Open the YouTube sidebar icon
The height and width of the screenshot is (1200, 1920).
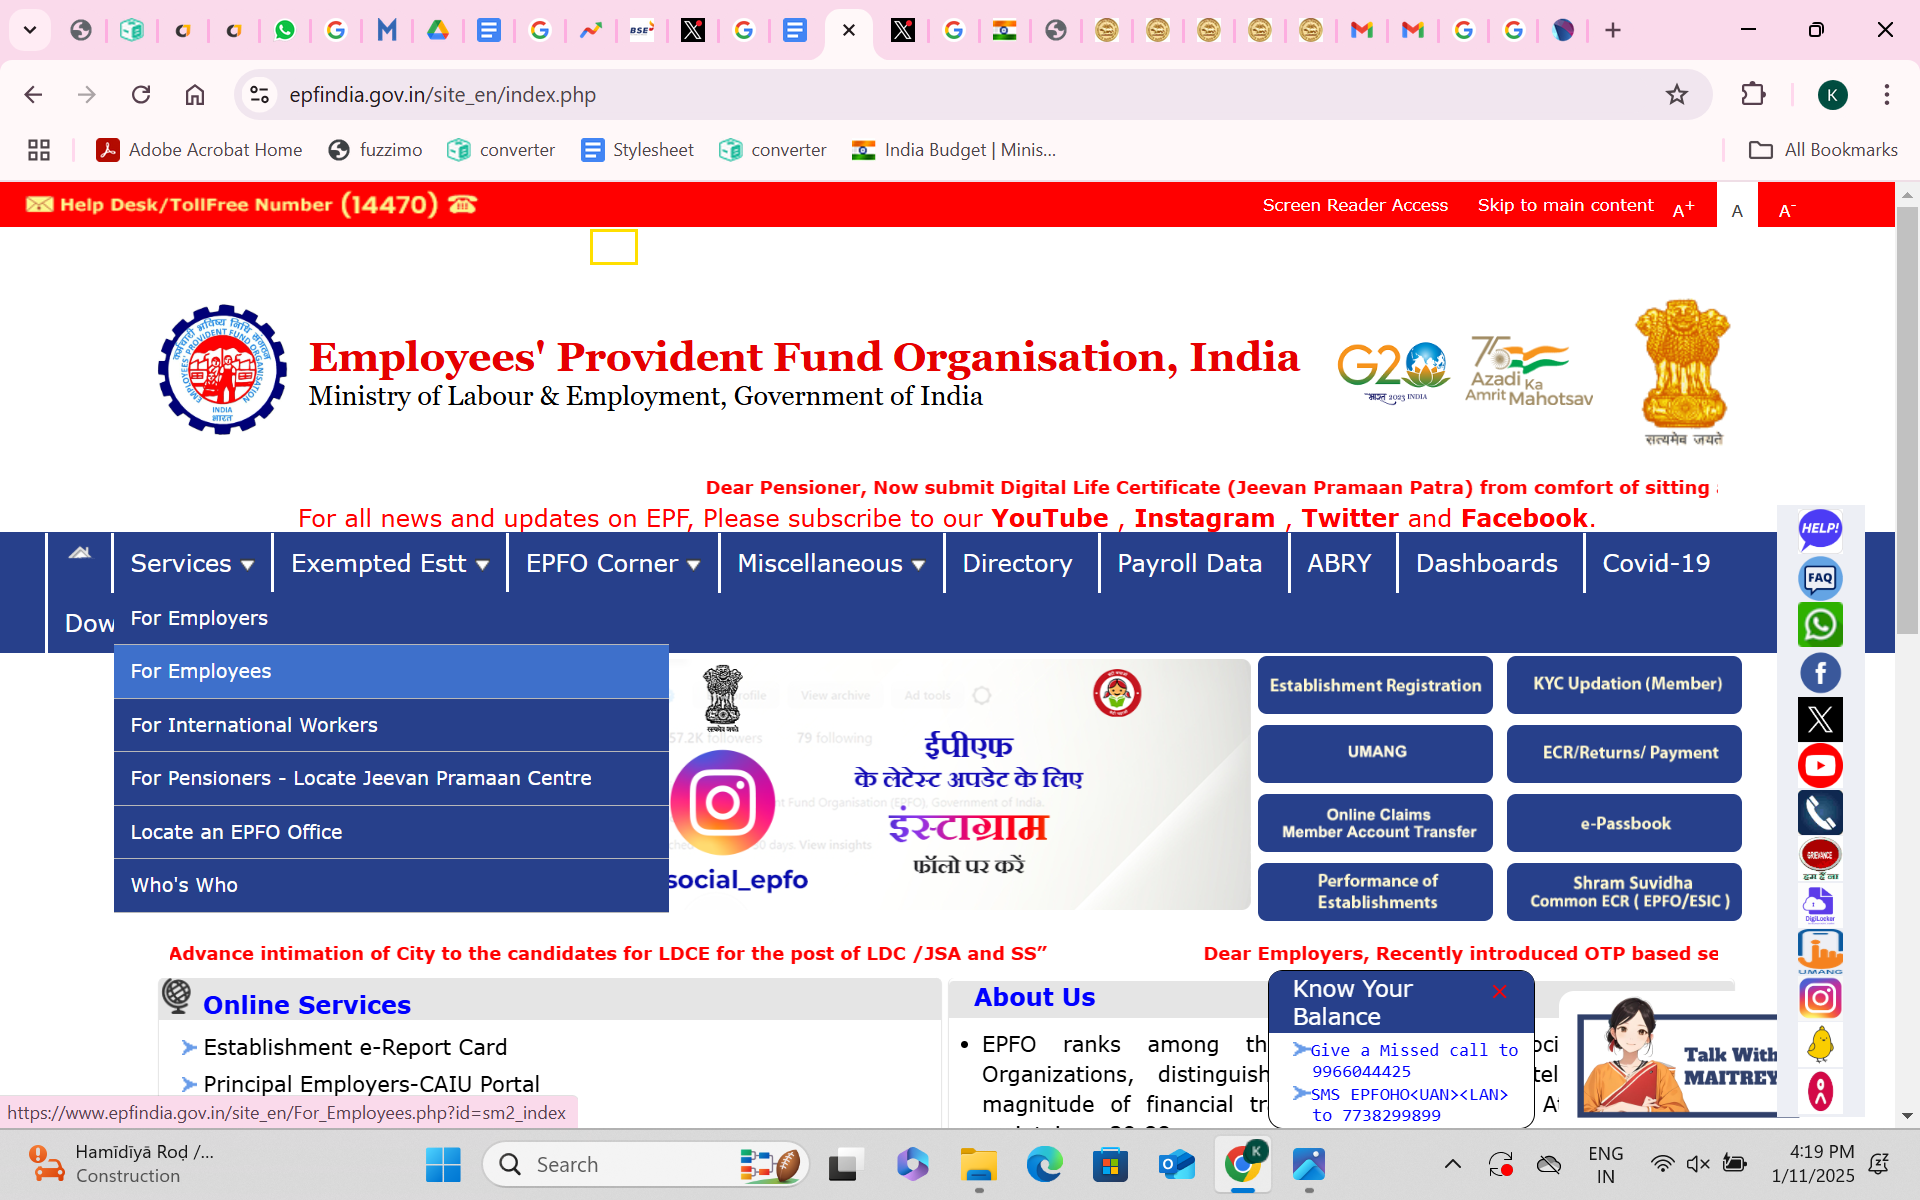1821,765
